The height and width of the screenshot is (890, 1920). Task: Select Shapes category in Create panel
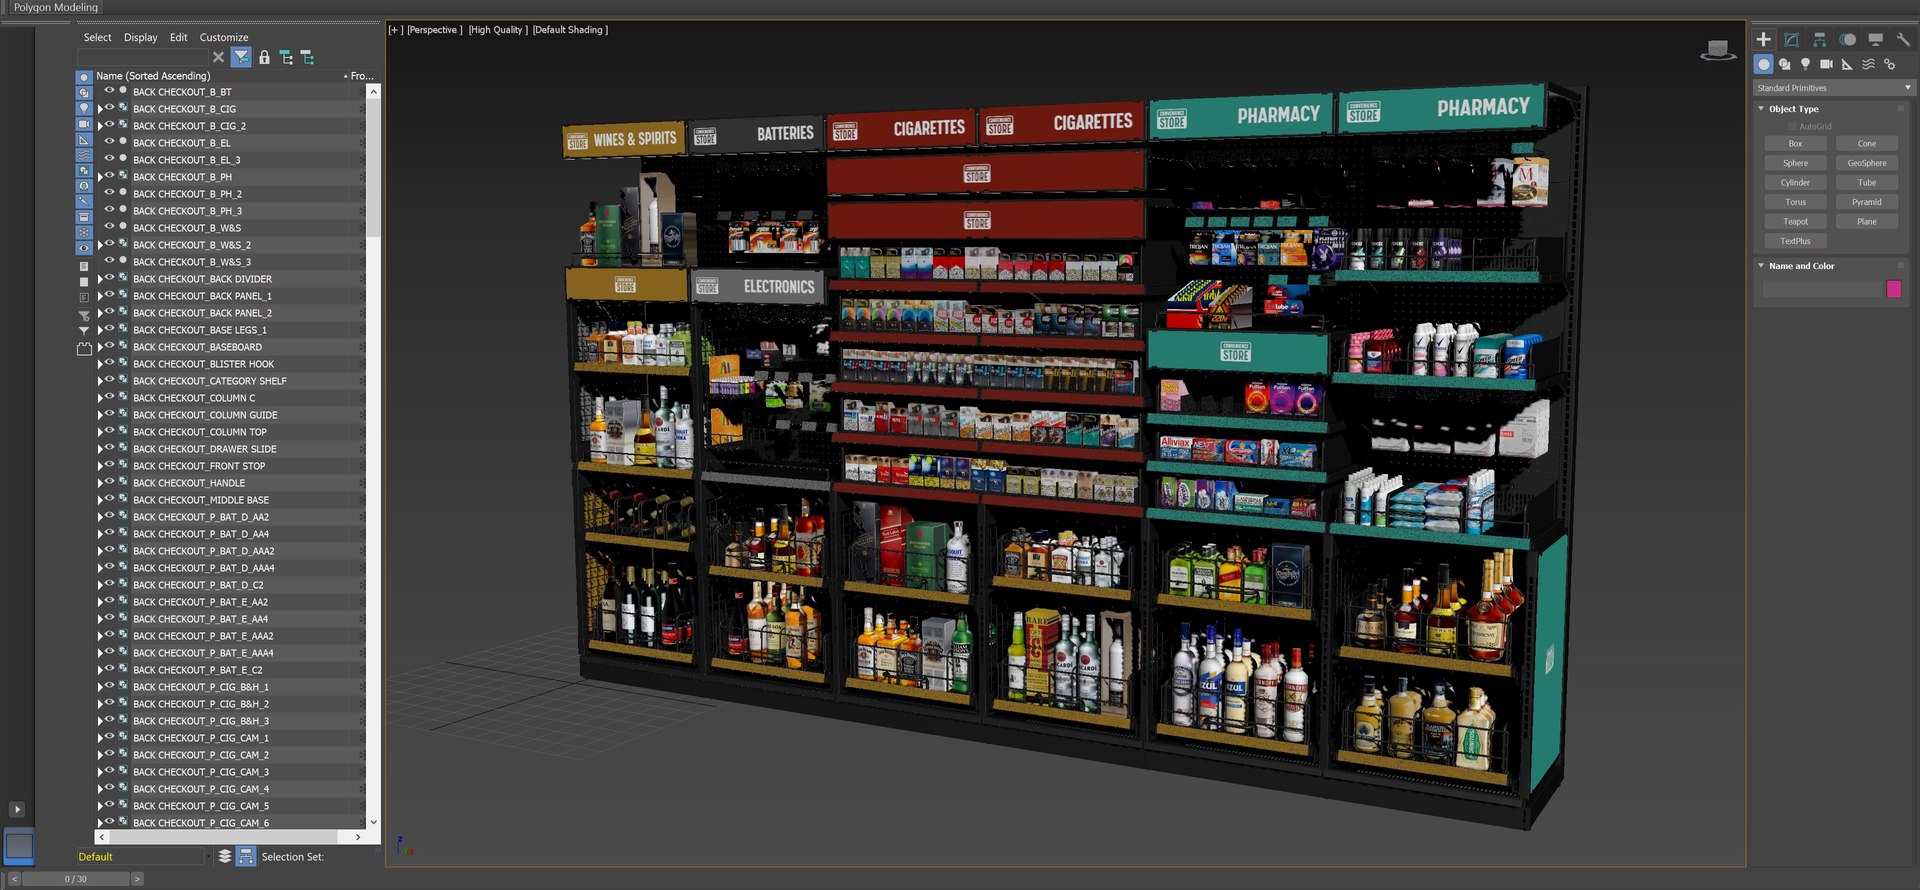click(x=1785, y=64)
